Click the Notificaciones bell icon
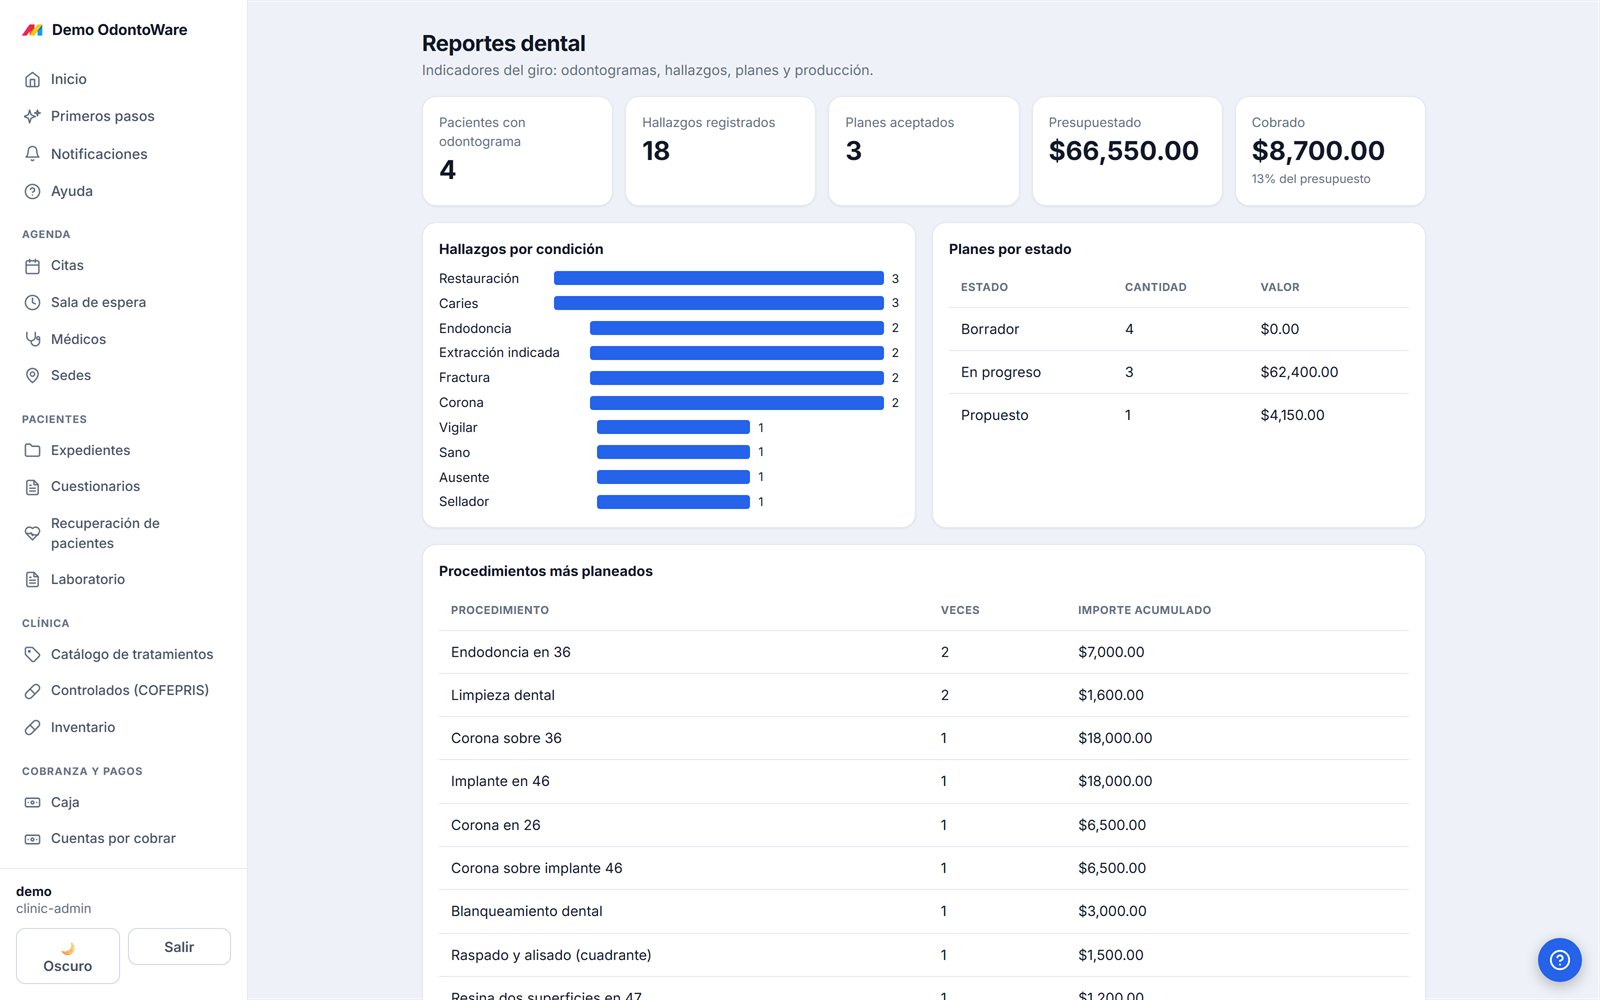1600x1000 pixels. point(32,154)
